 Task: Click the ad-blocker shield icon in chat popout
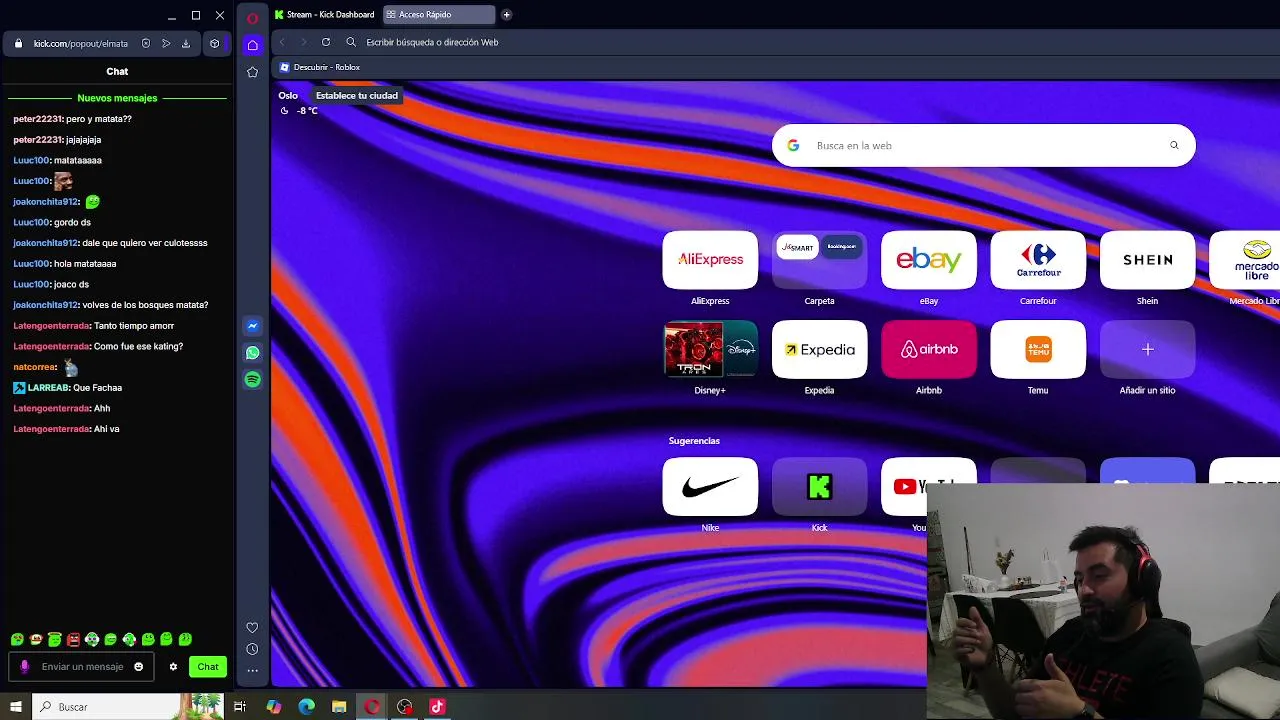[145, 44]
